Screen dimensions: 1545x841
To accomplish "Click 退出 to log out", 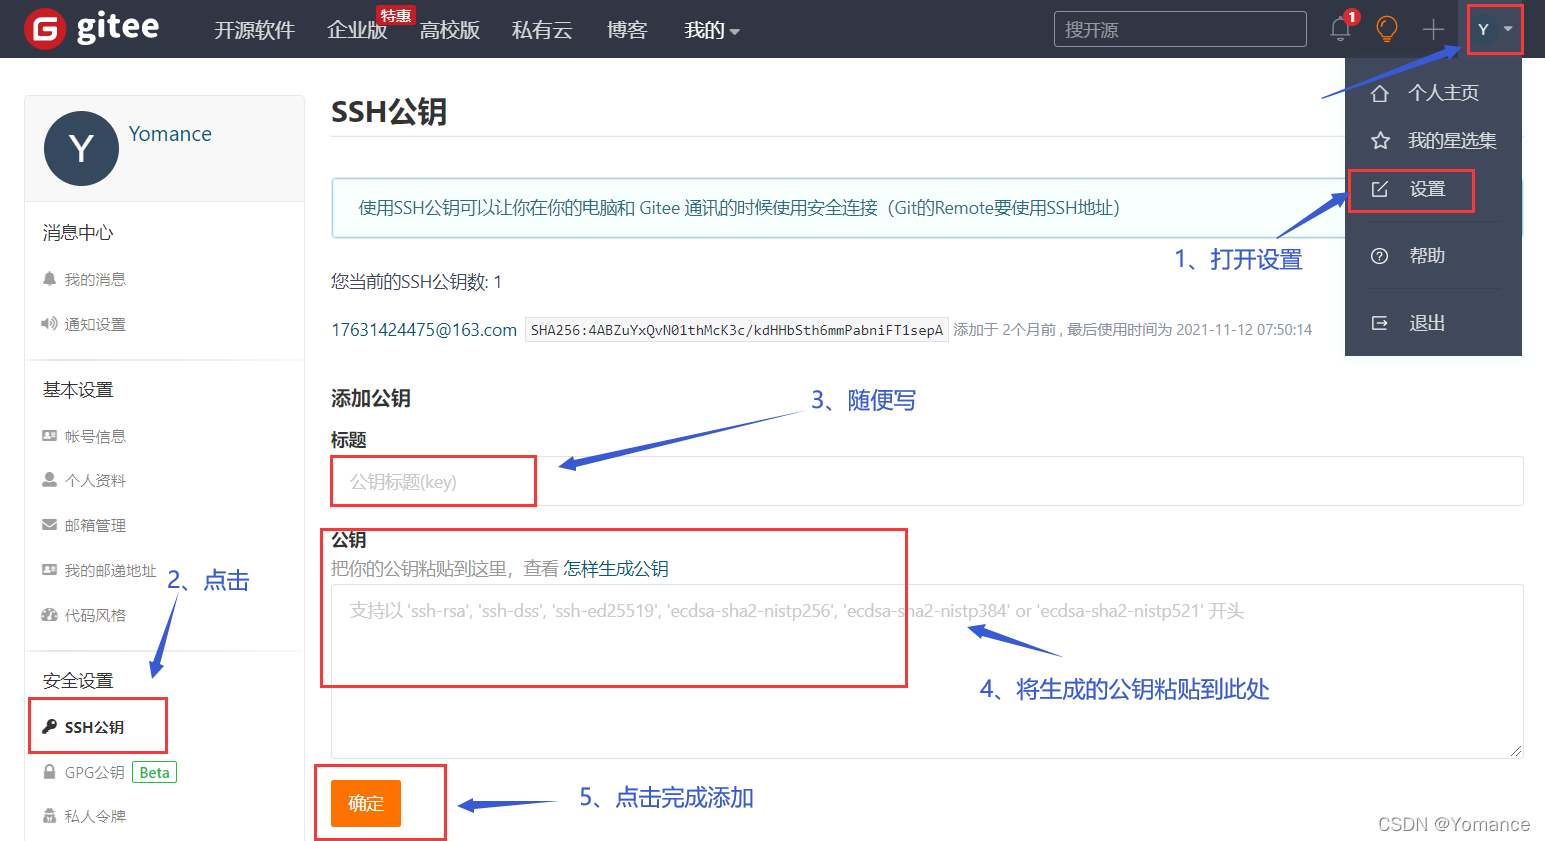I will point(1427,322).
